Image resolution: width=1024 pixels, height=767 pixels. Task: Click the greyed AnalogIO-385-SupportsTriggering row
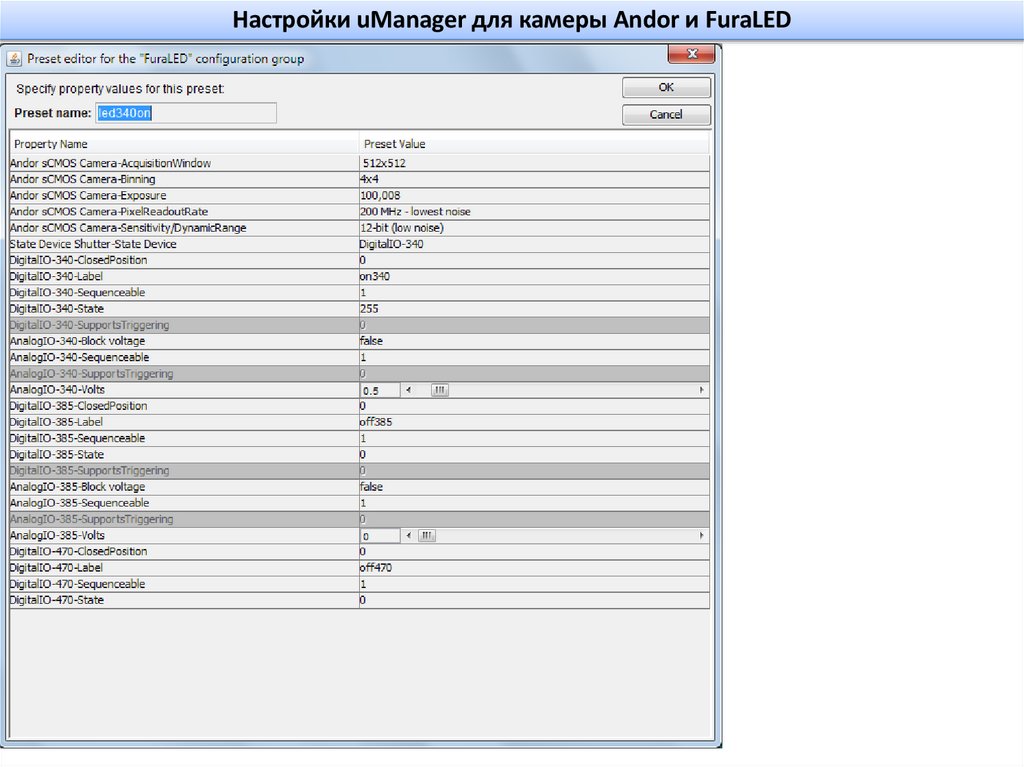(x=359, y=519)
